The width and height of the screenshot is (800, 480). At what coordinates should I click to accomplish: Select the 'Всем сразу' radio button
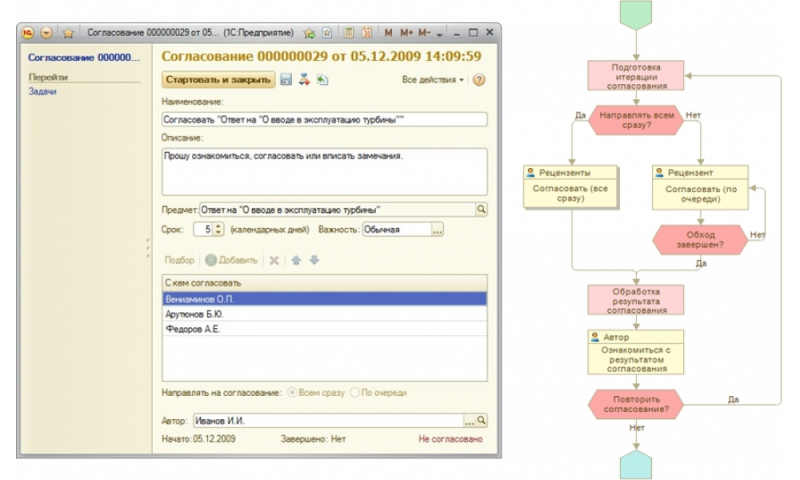coord(292,393)
